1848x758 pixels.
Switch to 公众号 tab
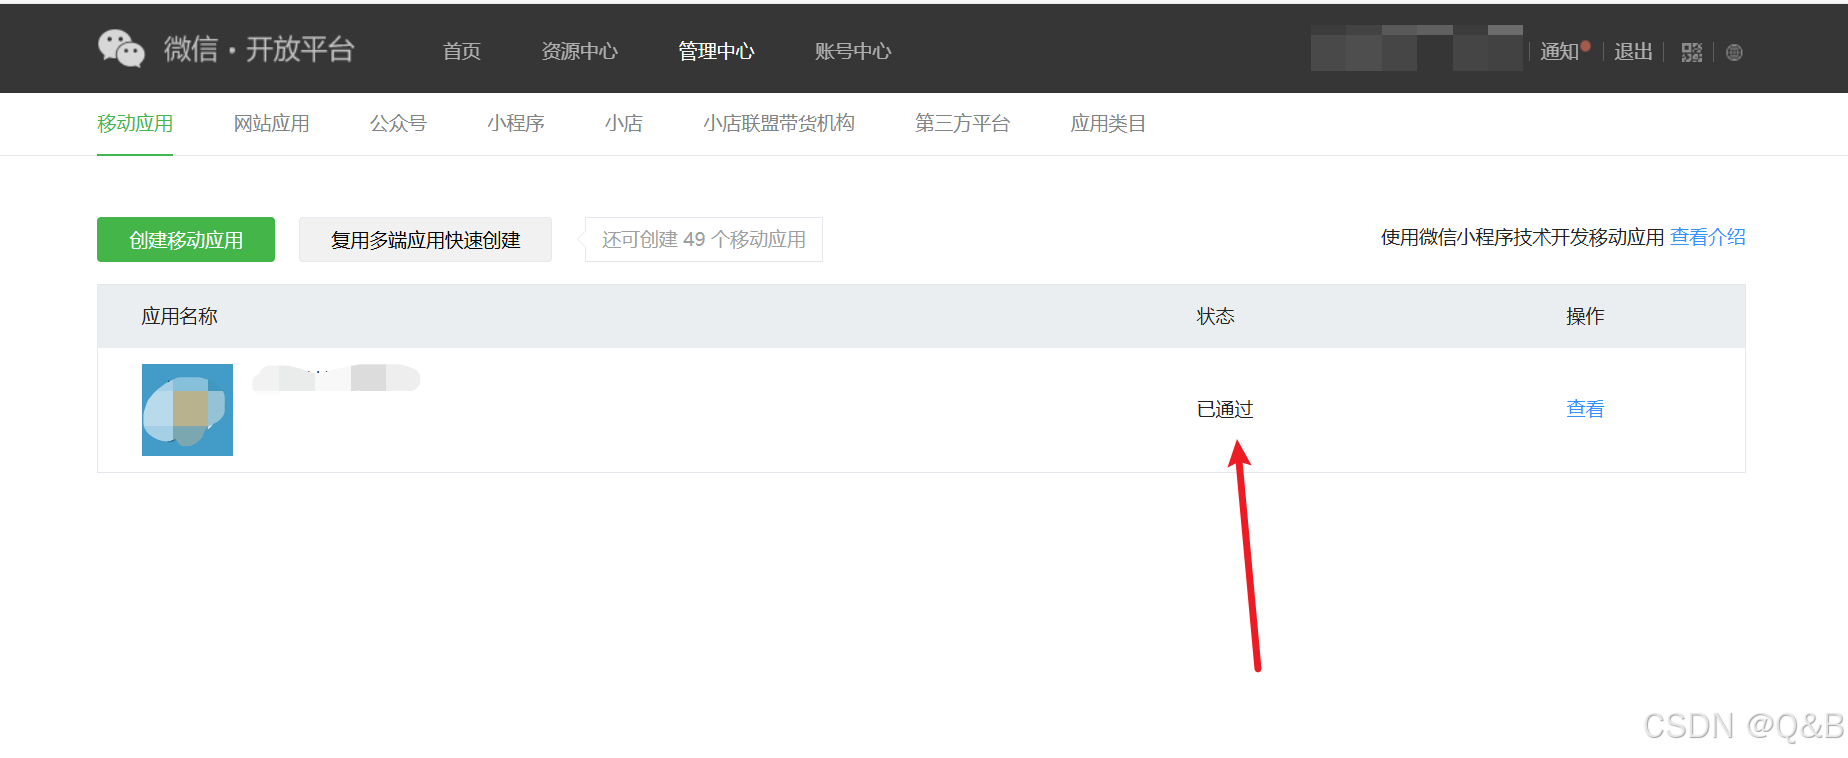(398, 123)
